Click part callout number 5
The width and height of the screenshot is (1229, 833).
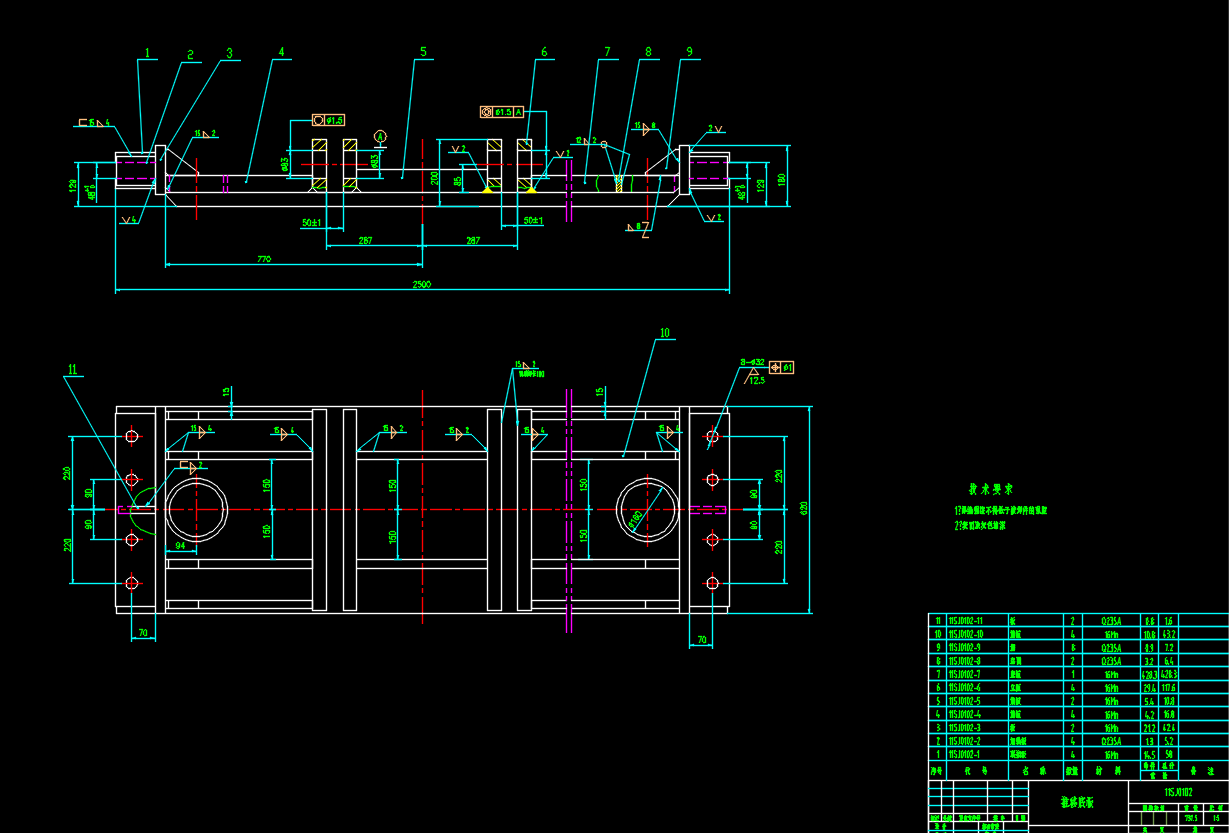coord(423,51)
